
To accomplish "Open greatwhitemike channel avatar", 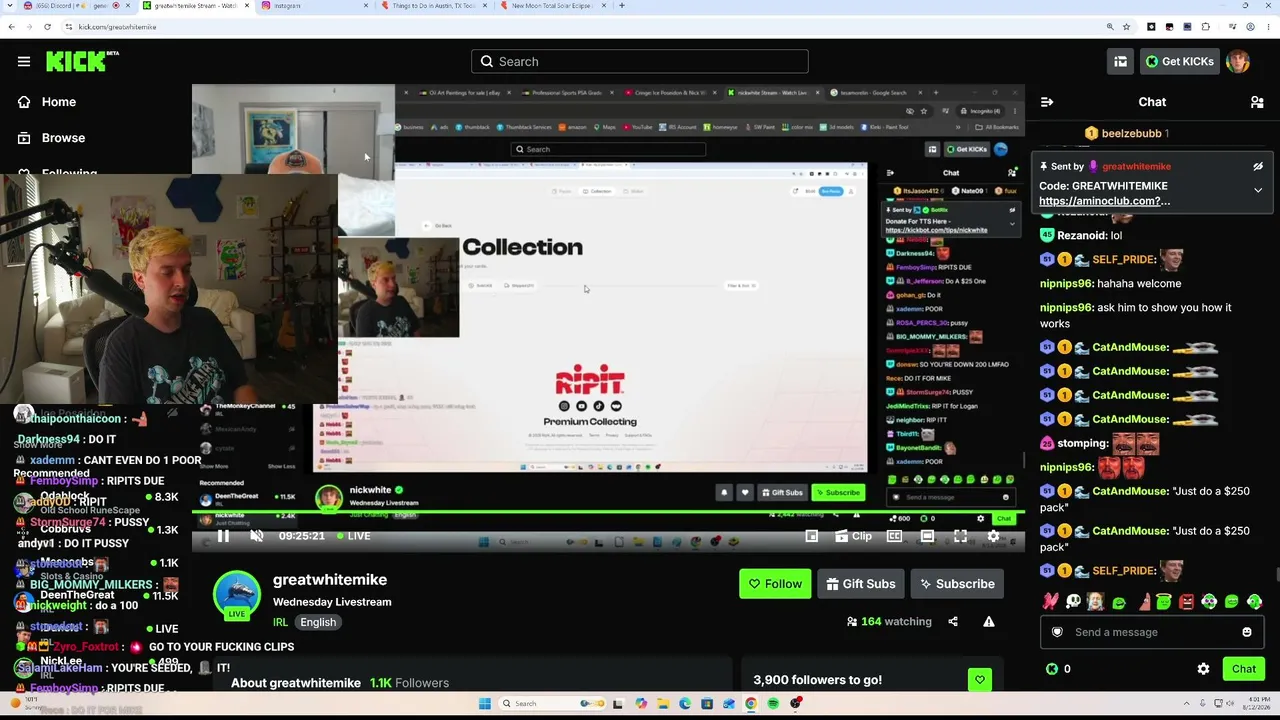I will pos(237,596).
